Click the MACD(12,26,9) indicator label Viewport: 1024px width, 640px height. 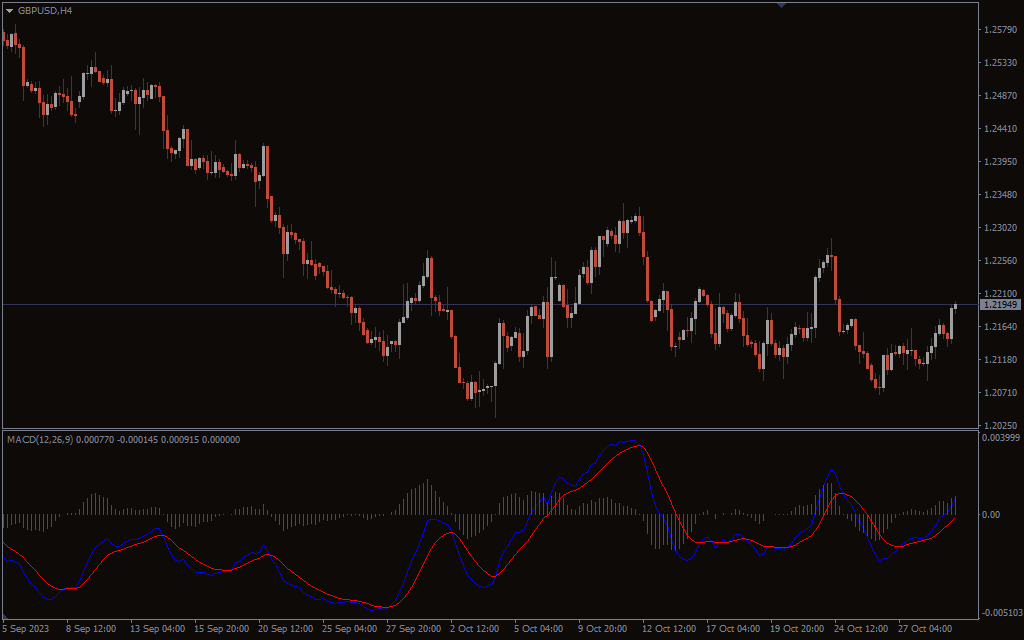40,439
